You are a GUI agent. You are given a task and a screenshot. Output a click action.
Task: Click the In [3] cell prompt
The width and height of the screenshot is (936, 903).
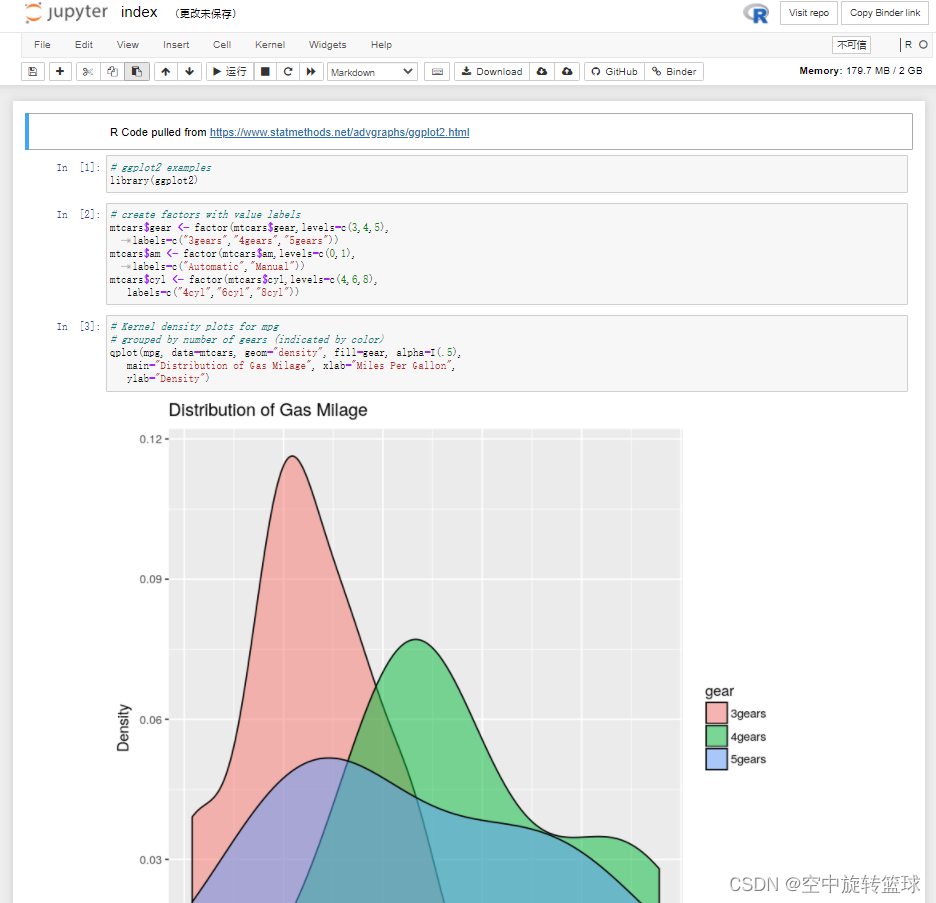[x=78, y=326]
